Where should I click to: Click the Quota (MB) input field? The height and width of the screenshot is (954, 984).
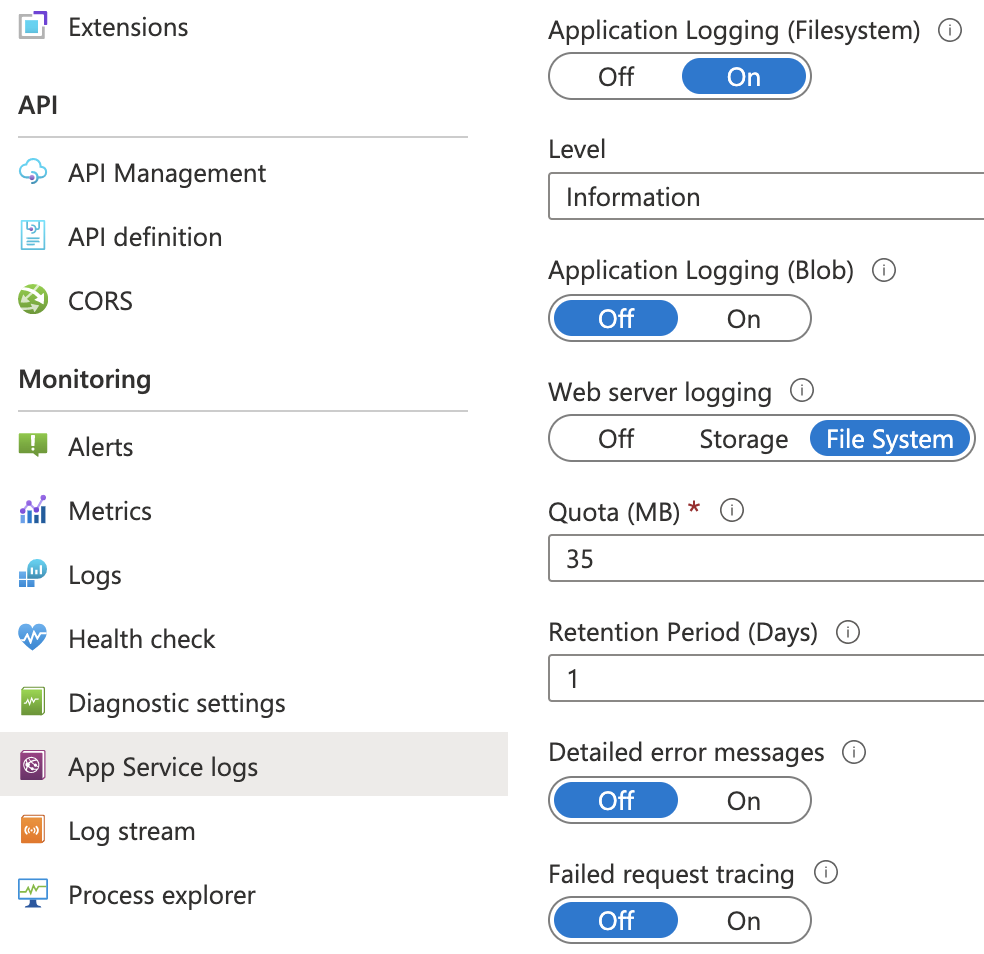766,559
